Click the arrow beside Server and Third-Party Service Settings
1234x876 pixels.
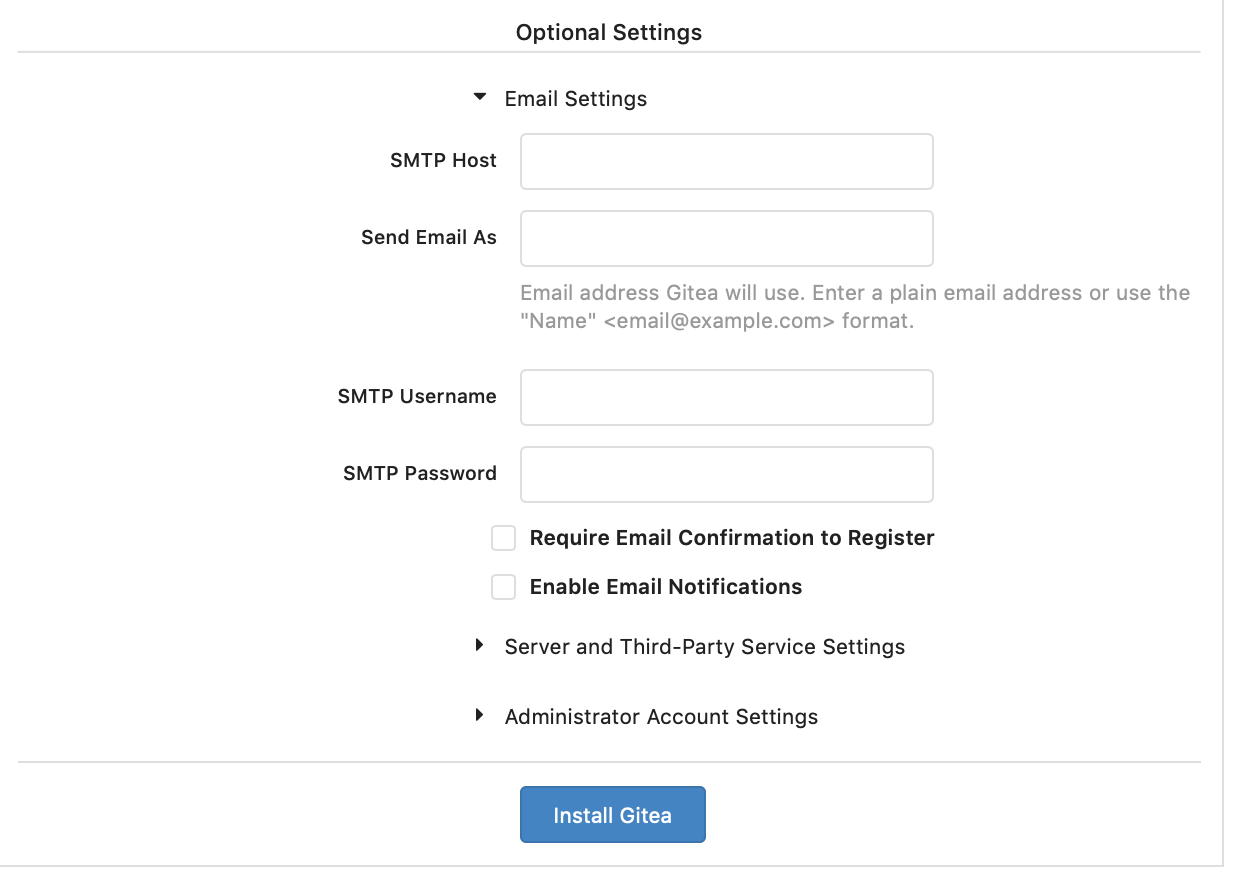click(480, 646)
